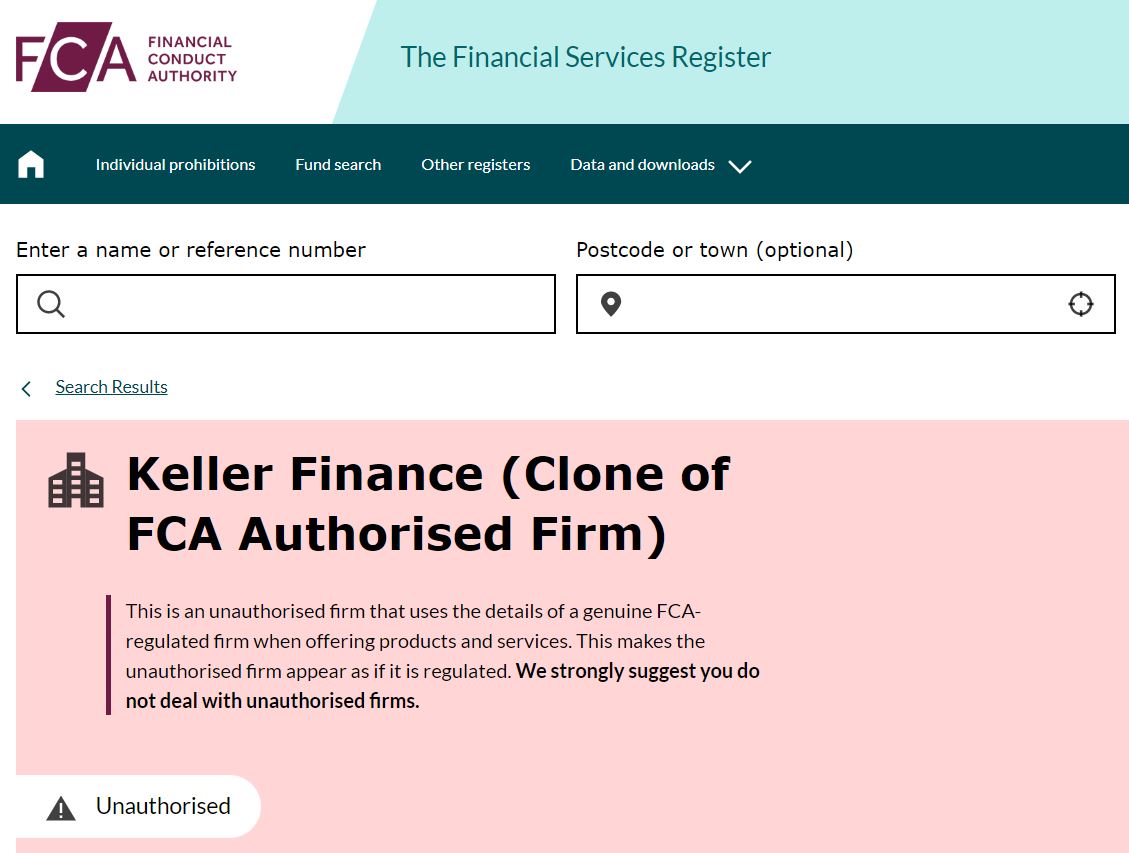Use current location crosshair icon
The width and height of the screenshot is (1129, 853).
[x=1081, y=304]
